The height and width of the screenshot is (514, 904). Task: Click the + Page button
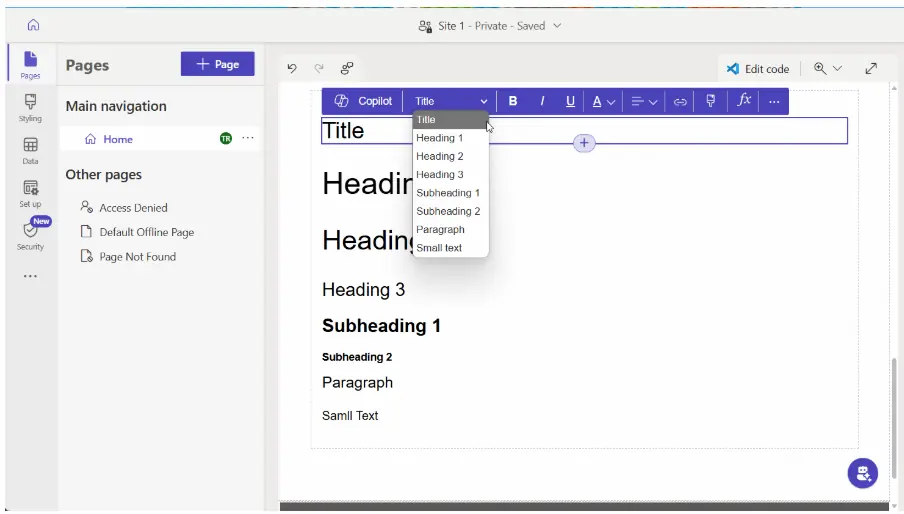pyautogui.click(x=217, y=64)
